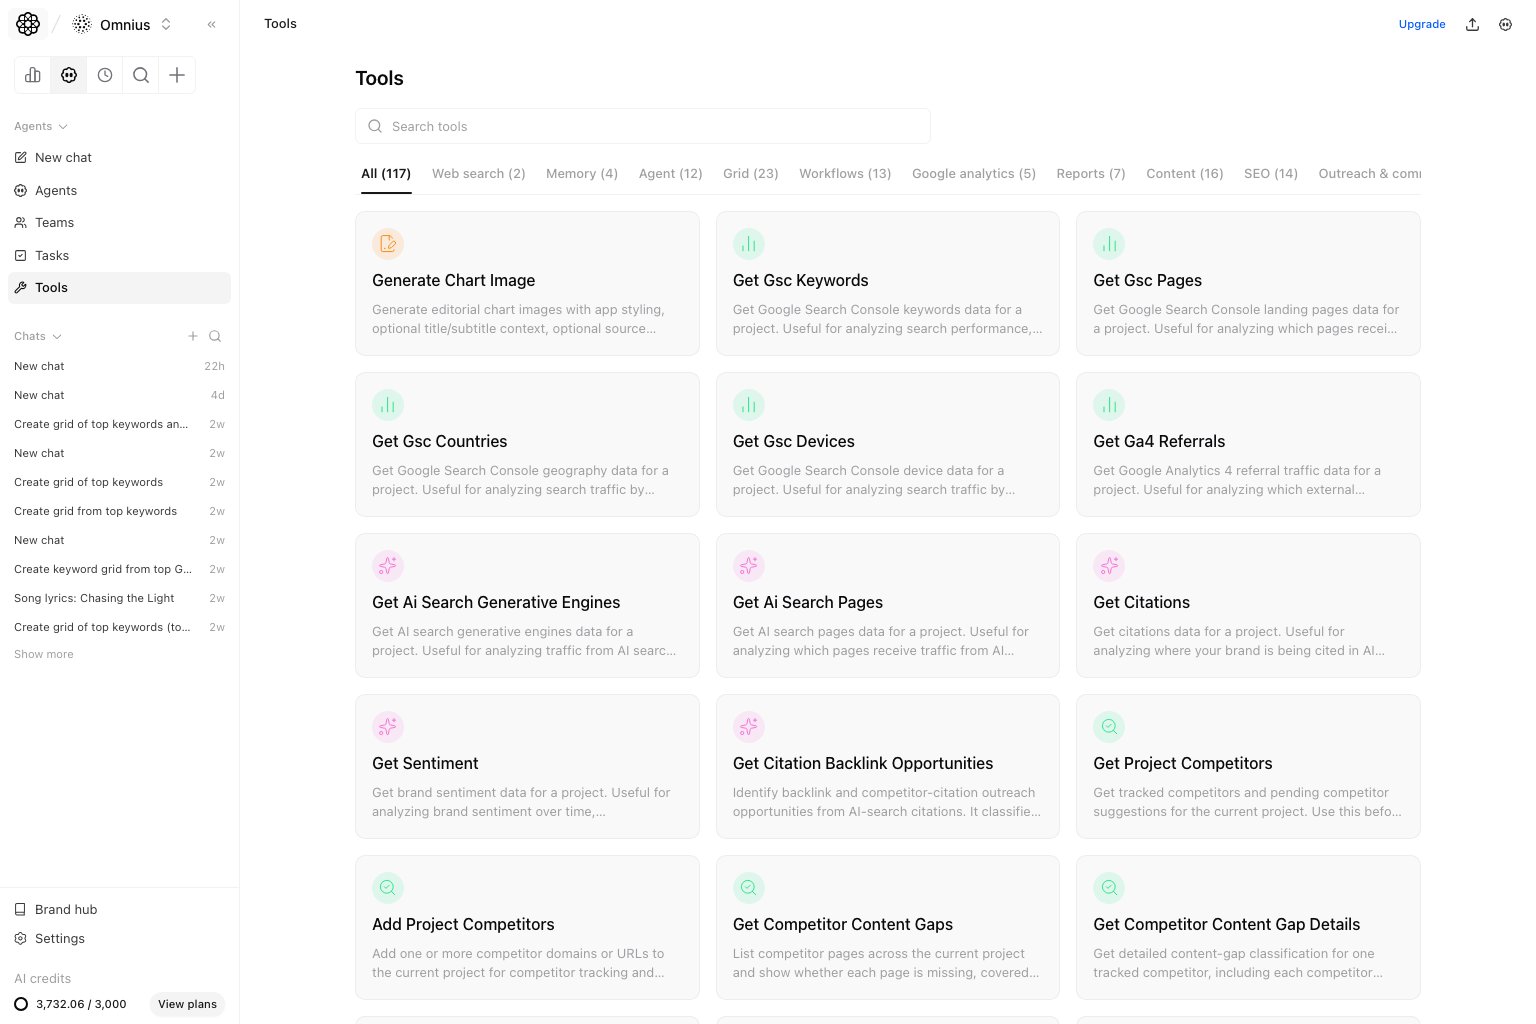This screenshot has height=1024, width=1536.
Task: Switch to Google analytics (5) tab
Action: coord(974,174)
